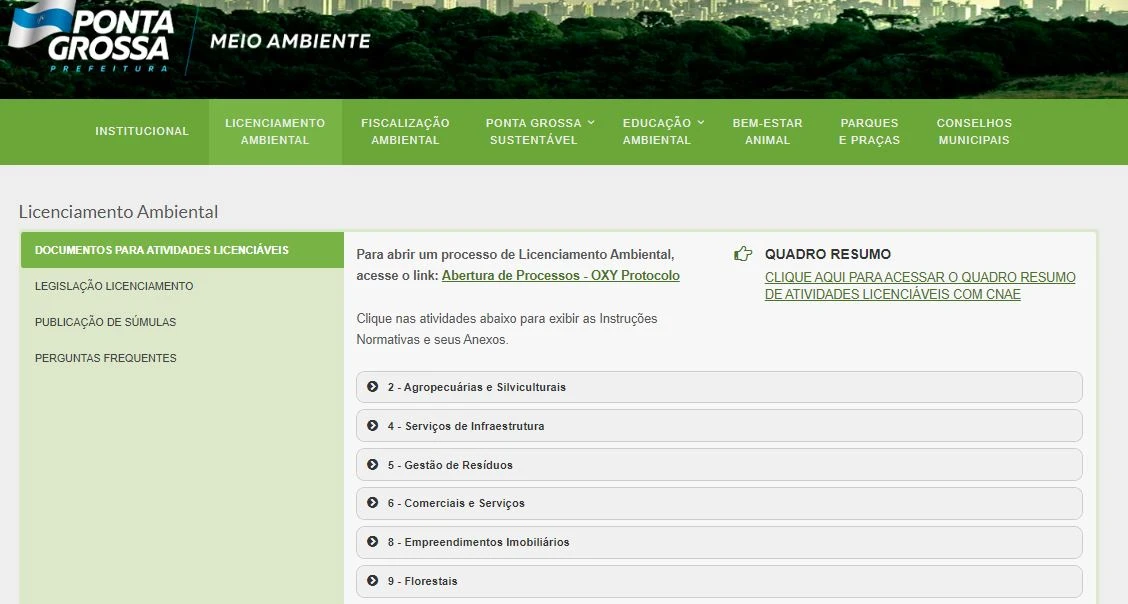Click the Quadro Resumo de Atividades Licenciáveis link
Screen dimensions: 1128x604
pos(919,286)
